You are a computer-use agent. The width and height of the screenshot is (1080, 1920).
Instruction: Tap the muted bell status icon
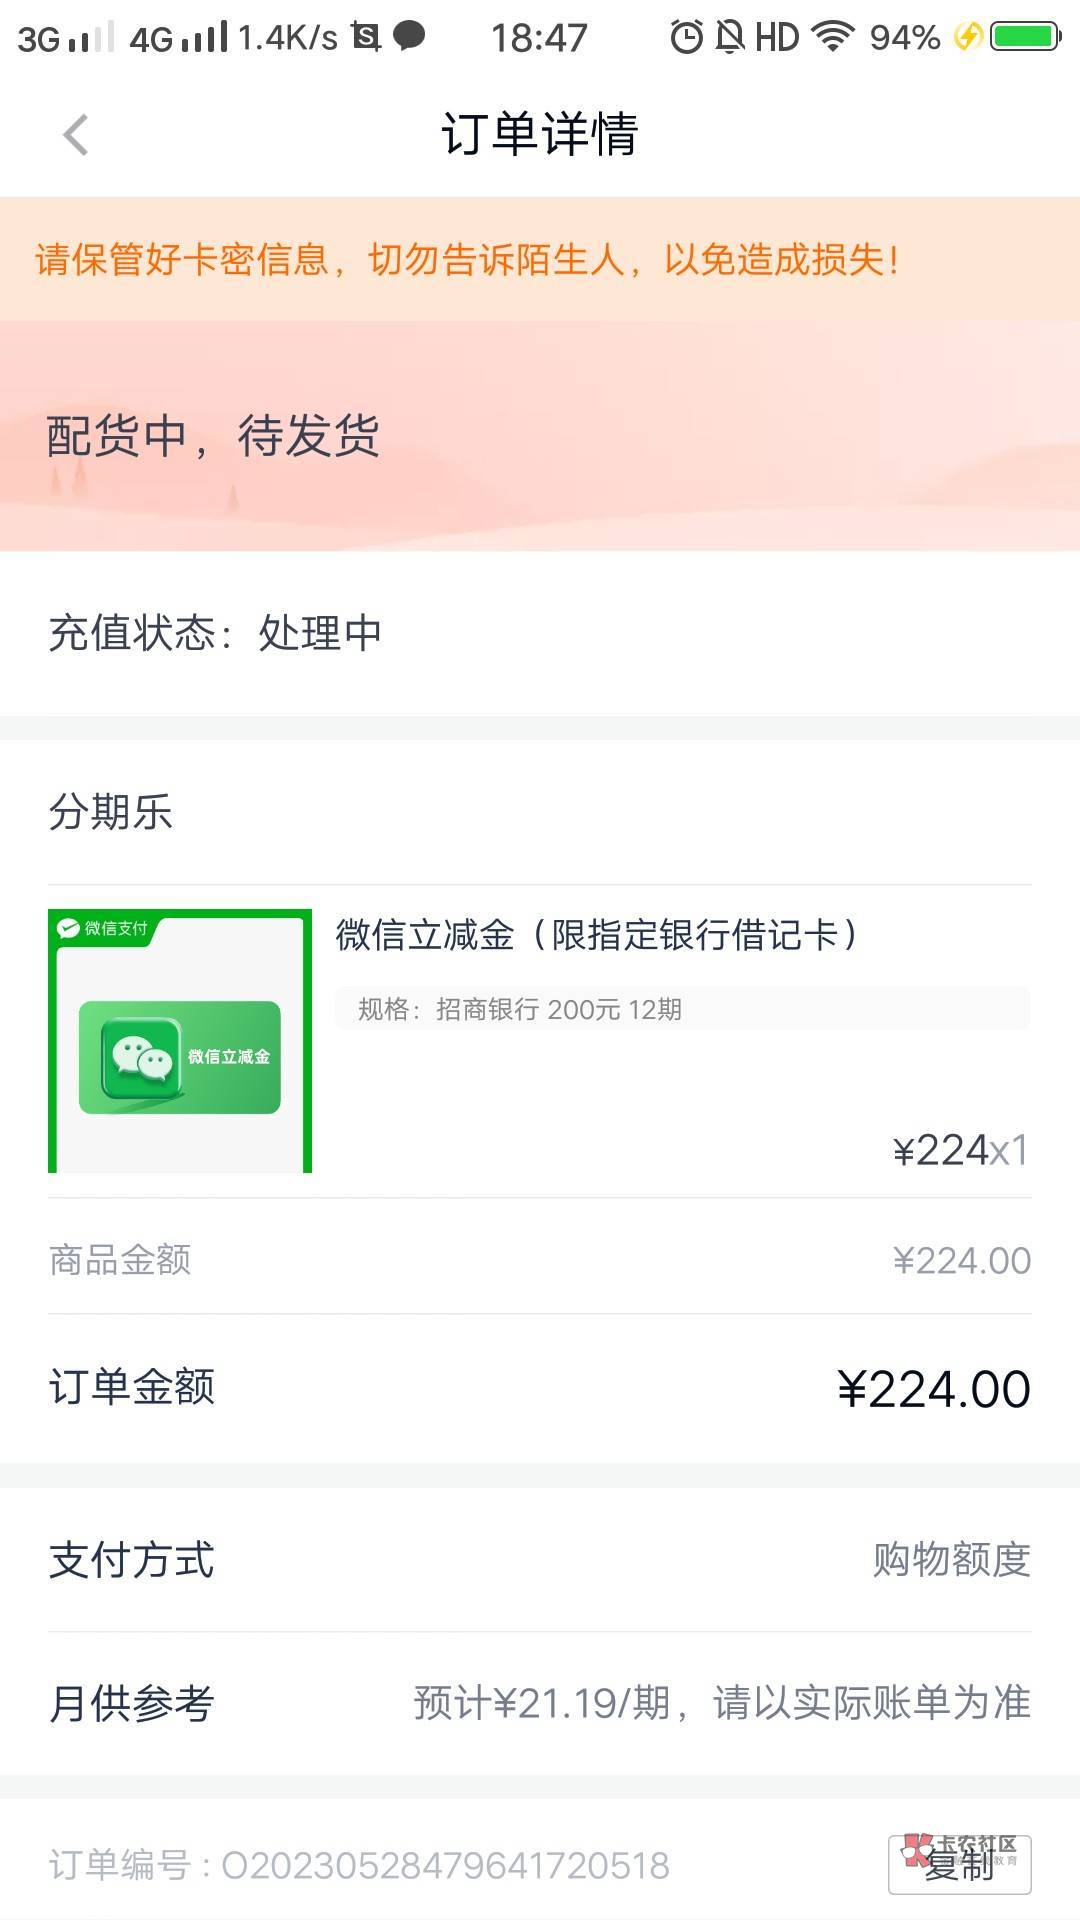tap(730, 38)
